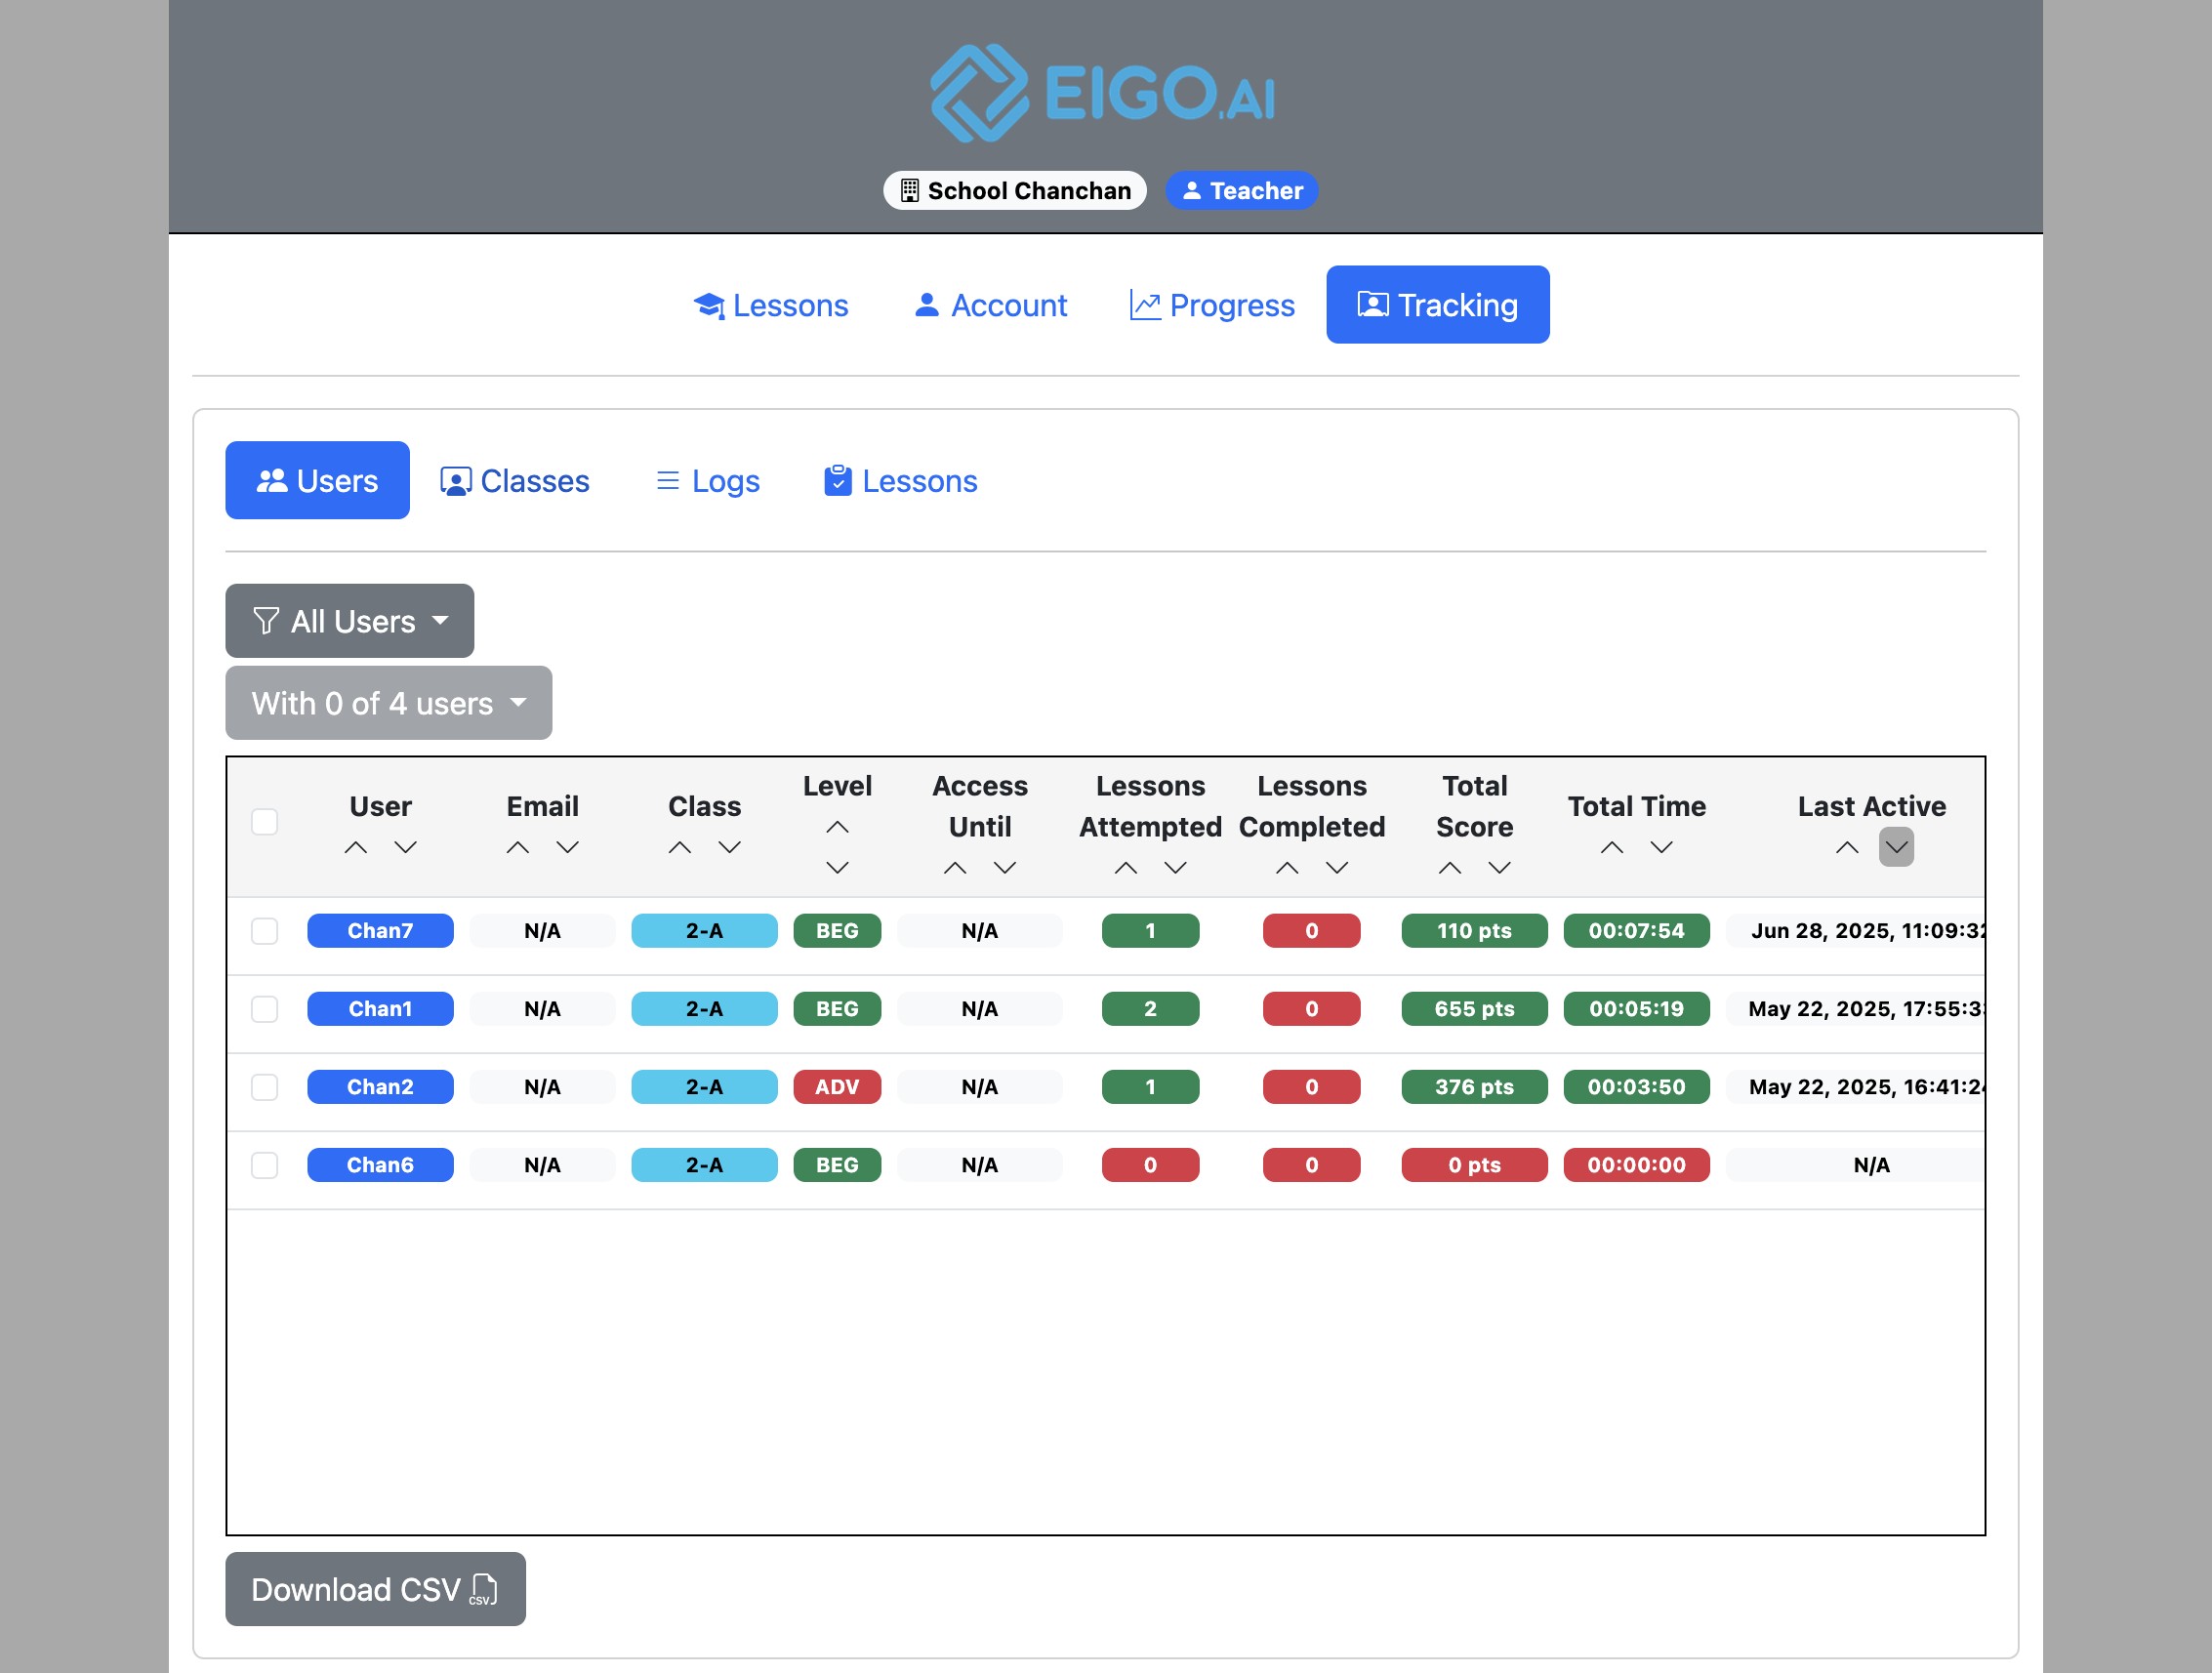Image resolution: width=2212 pixels, height=1673 pixels.
Task: Sort User column descending arrow
Action: [x=405, y=847]
